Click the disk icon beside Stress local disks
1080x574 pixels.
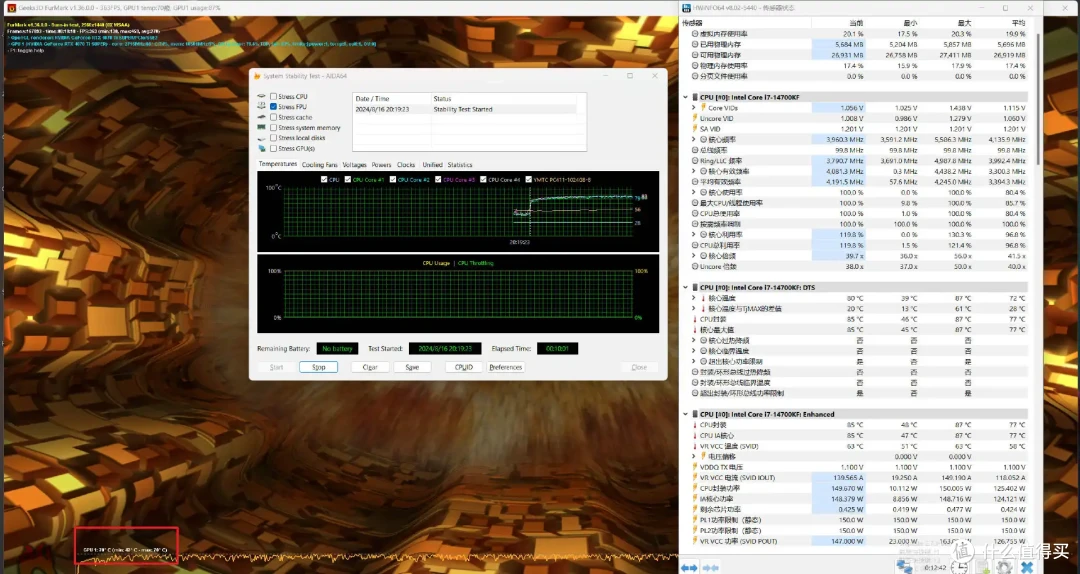click(262, 138)
